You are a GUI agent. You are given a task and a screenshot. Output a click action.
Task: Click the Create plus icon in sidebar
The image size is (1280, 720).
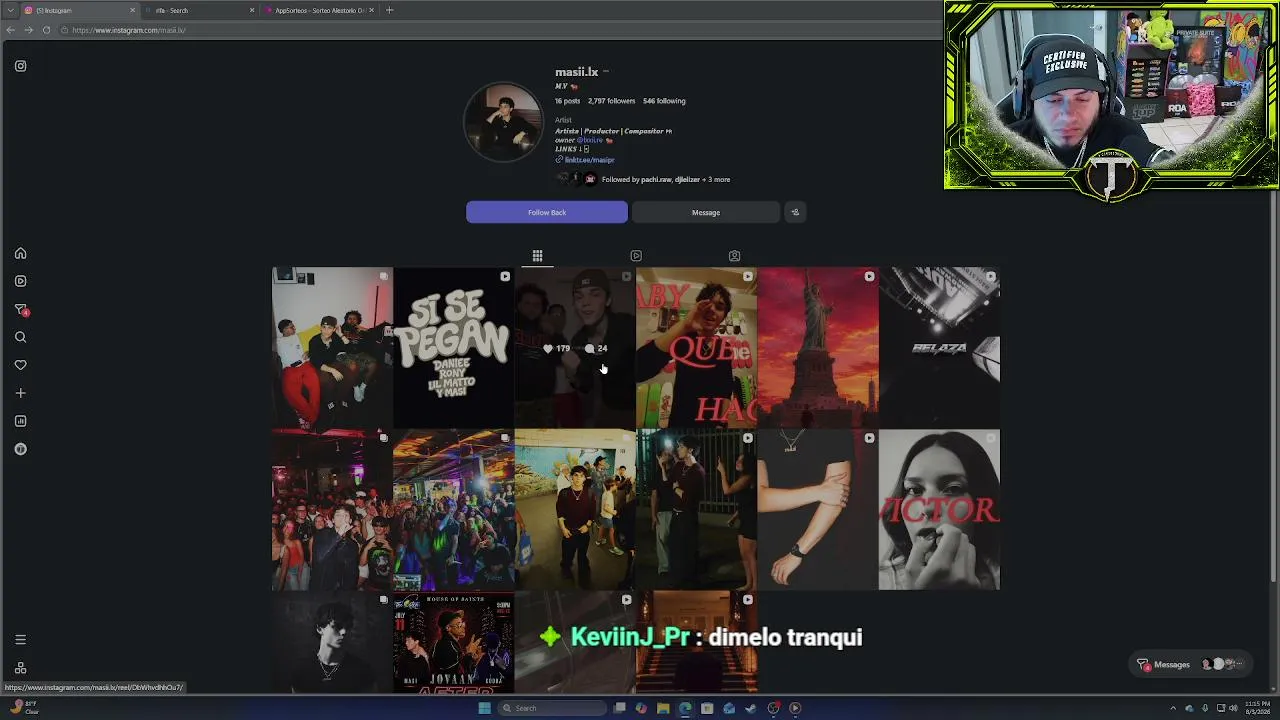20,393
